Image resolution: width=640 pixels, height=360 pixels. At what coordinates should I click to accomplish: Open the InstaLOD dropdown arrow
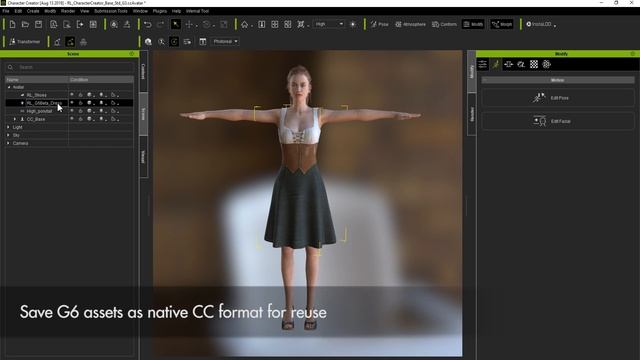coord(555,26)
